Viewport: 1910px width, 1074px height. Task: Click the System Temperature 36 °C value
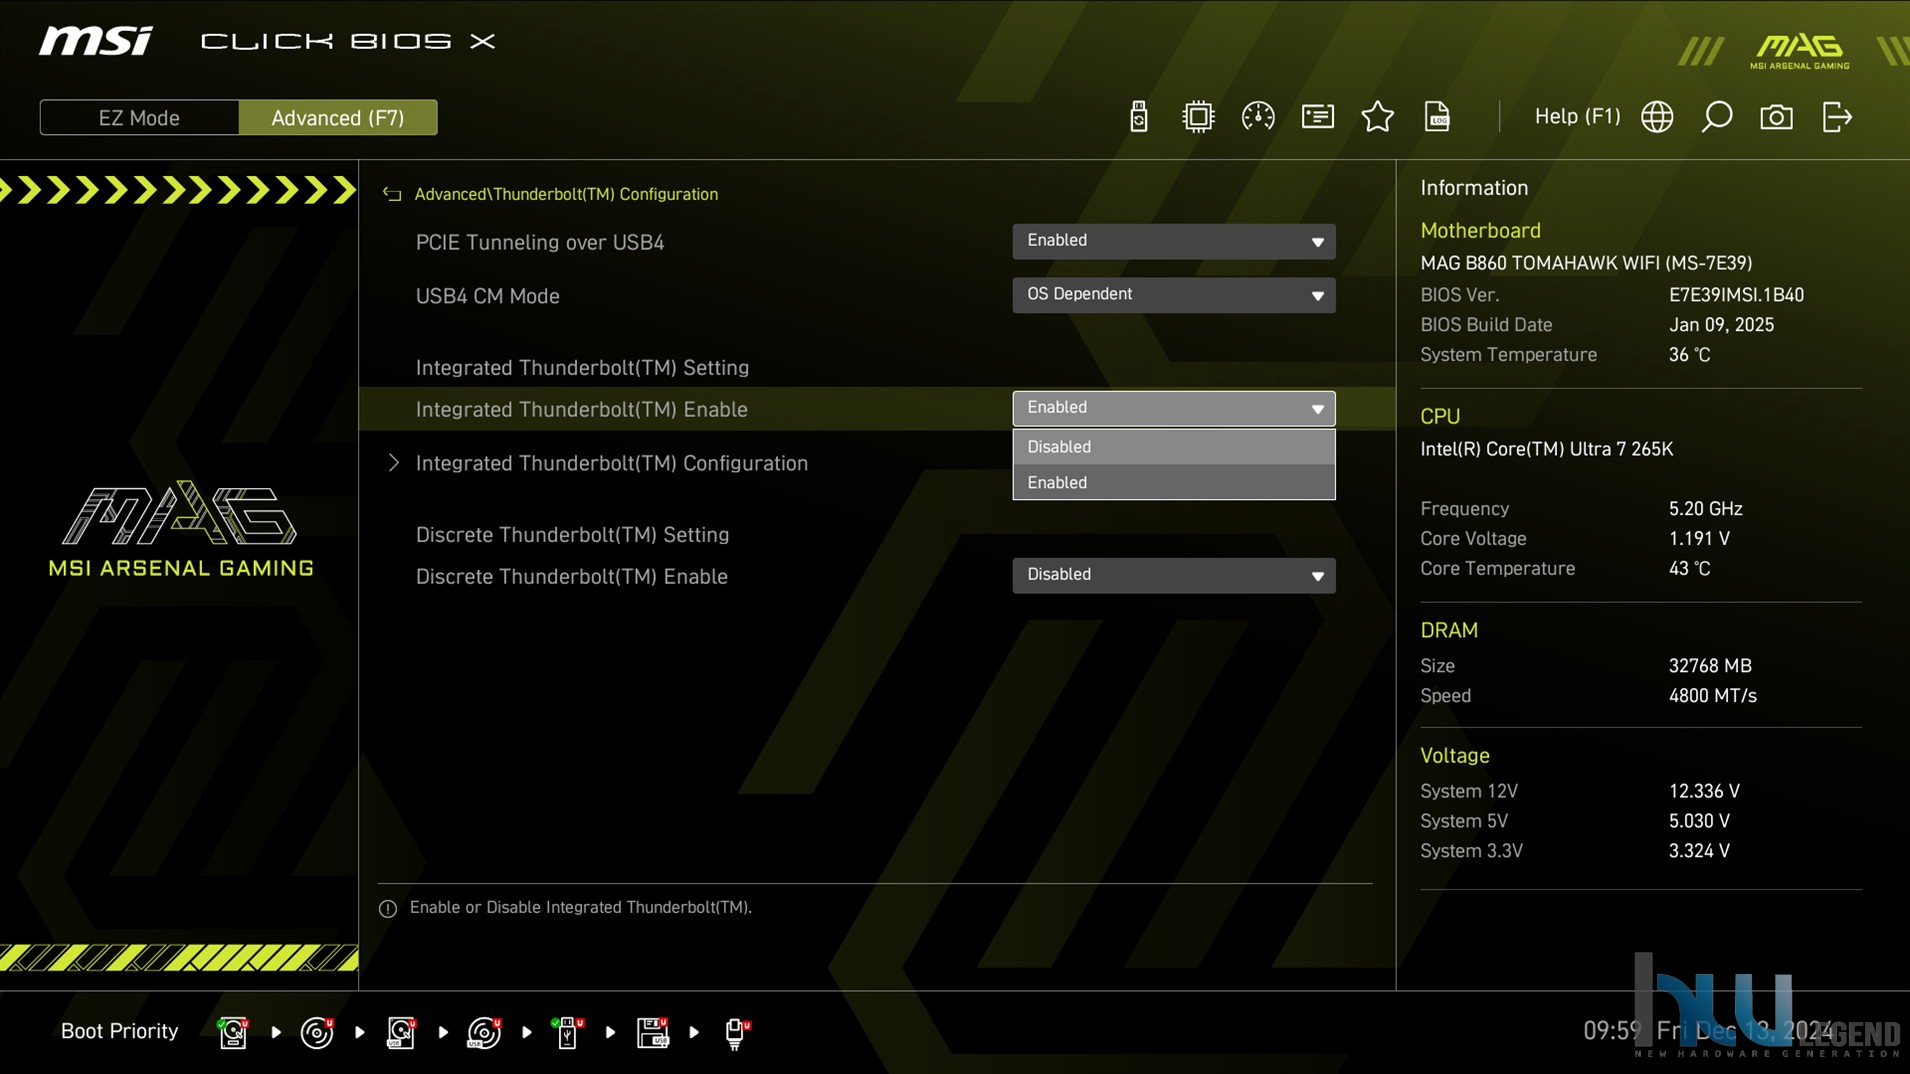coord(1689,355)
